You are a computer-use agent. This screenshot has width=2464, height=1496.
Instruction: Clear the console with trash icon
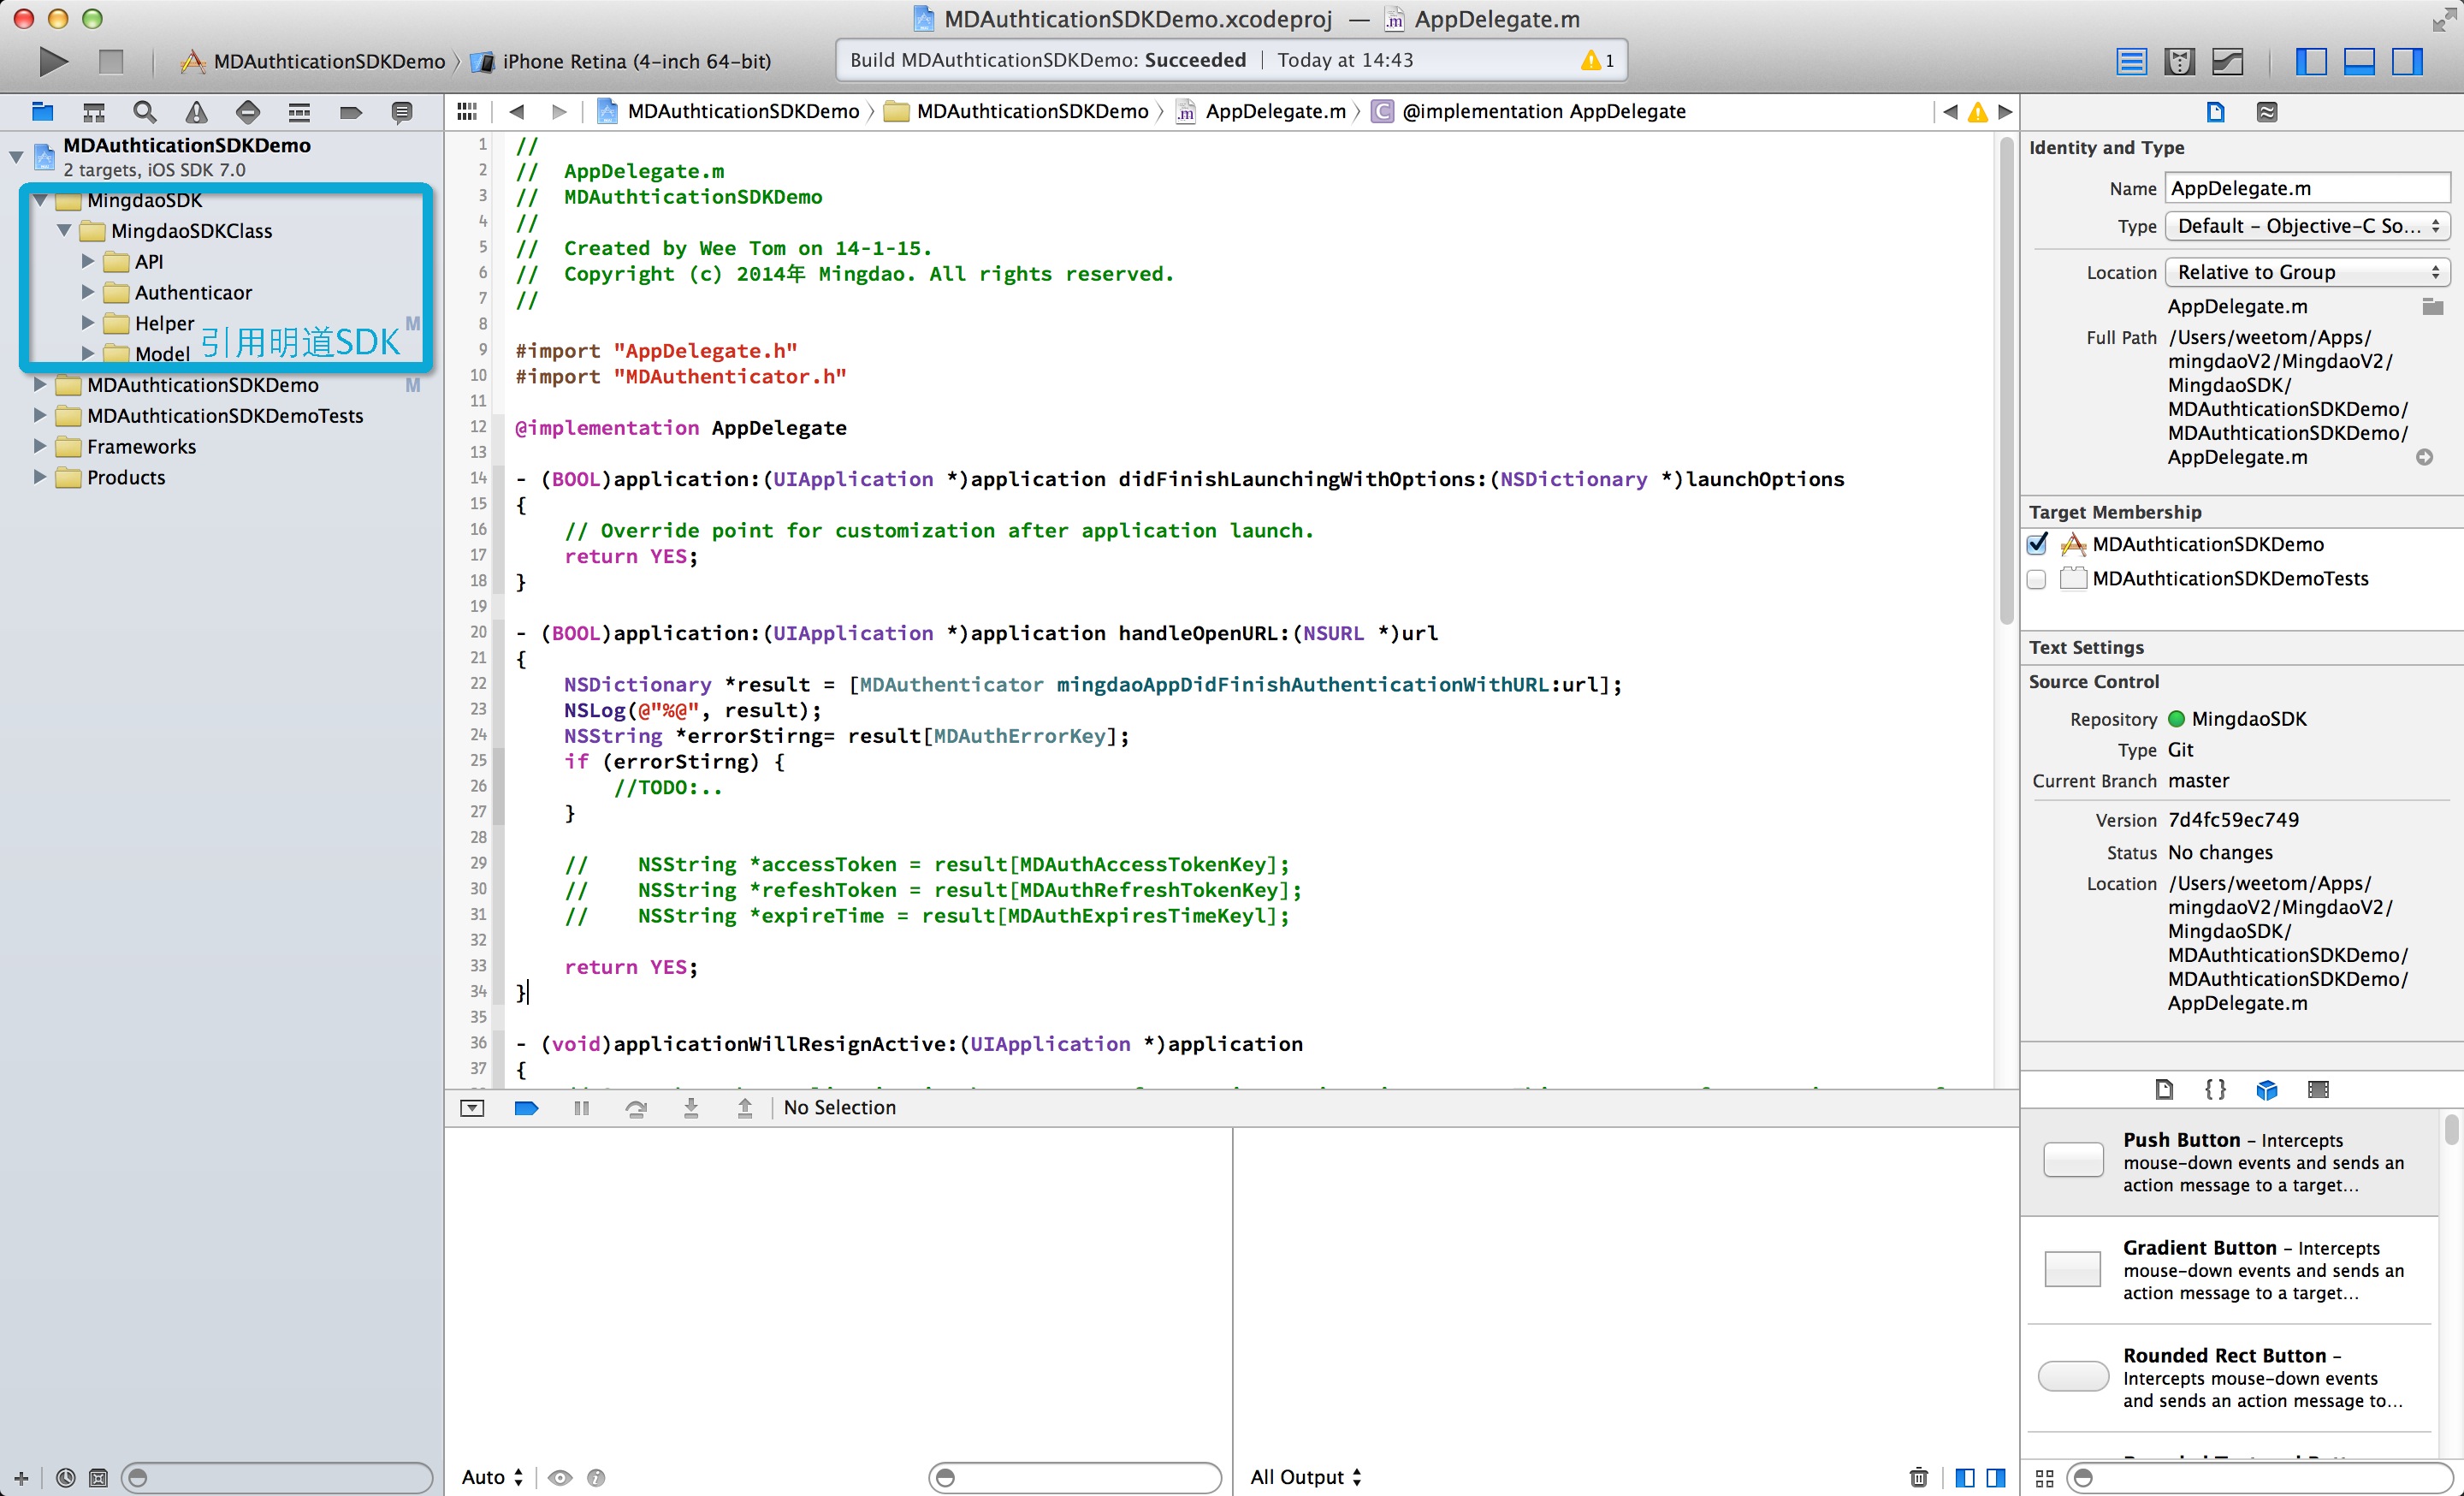click(1918, 1477)
